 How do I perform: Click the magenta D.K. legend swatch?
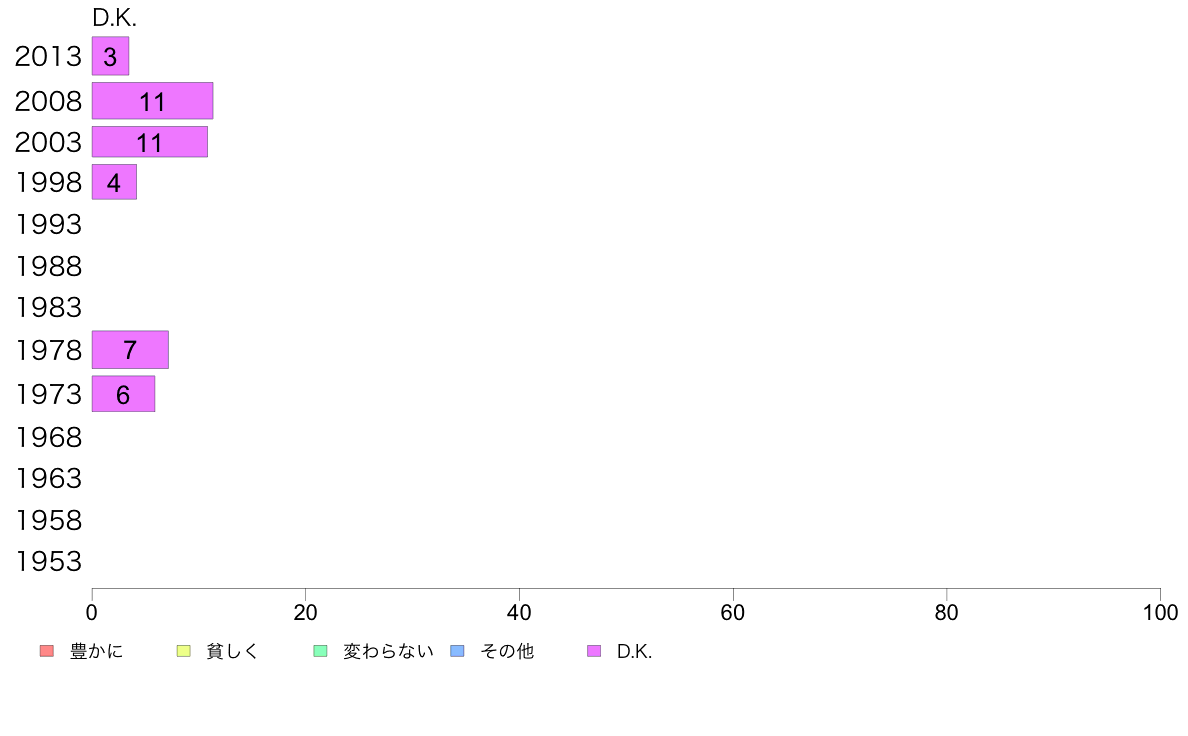coord(594,651)
